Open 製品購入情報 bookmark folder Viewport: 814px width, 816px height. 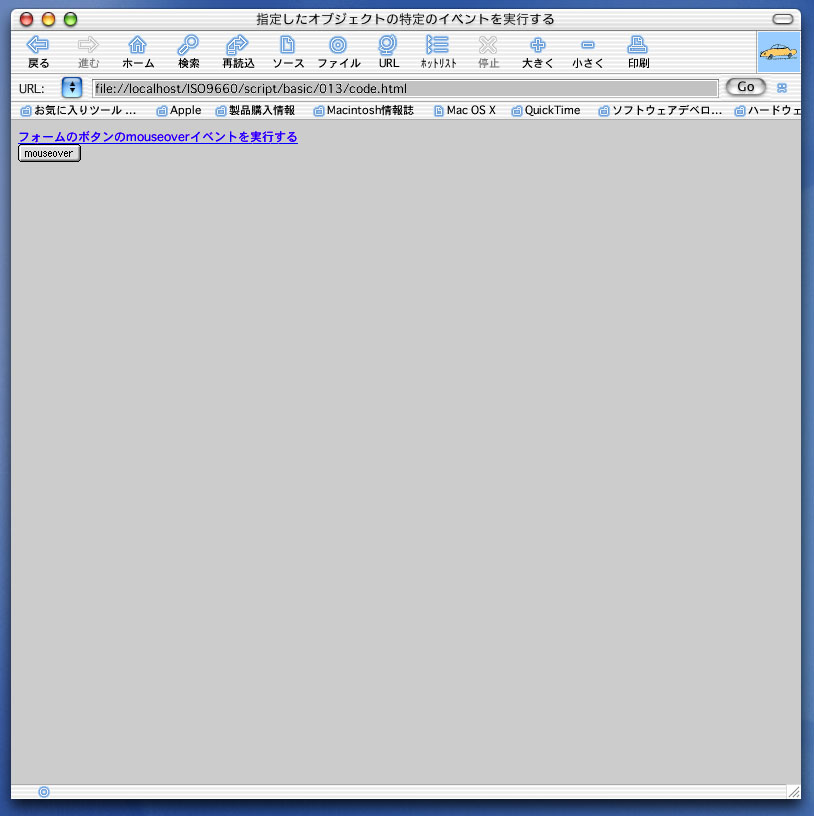tap(256, 110)
